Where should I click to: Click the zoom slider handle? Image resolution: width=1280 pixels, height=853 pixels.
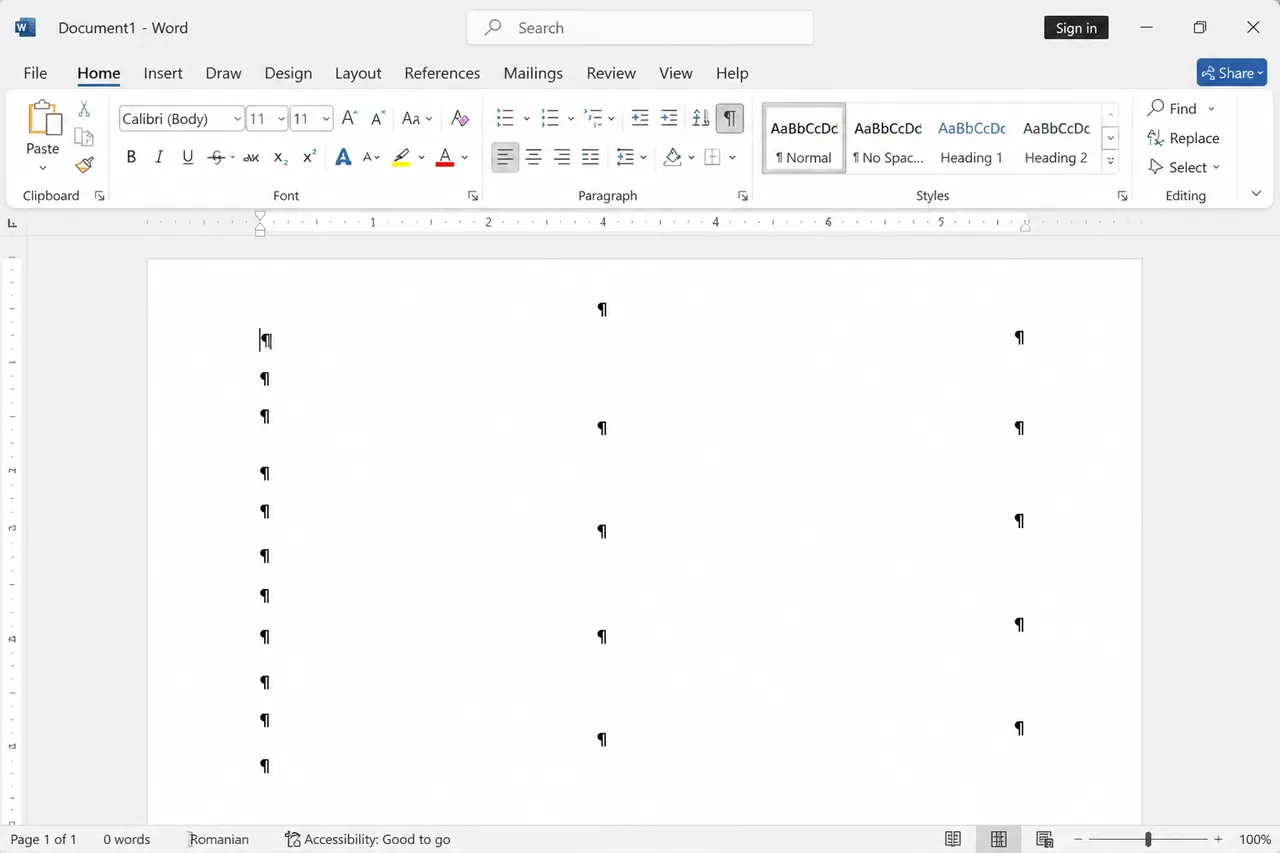coord(1148,839)
